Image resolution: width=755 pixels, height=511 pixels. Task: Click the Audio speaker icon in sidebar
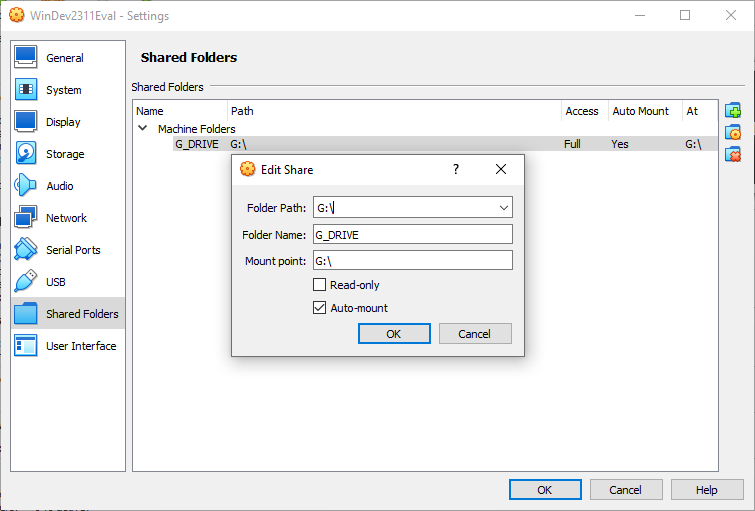click(26, 185)
